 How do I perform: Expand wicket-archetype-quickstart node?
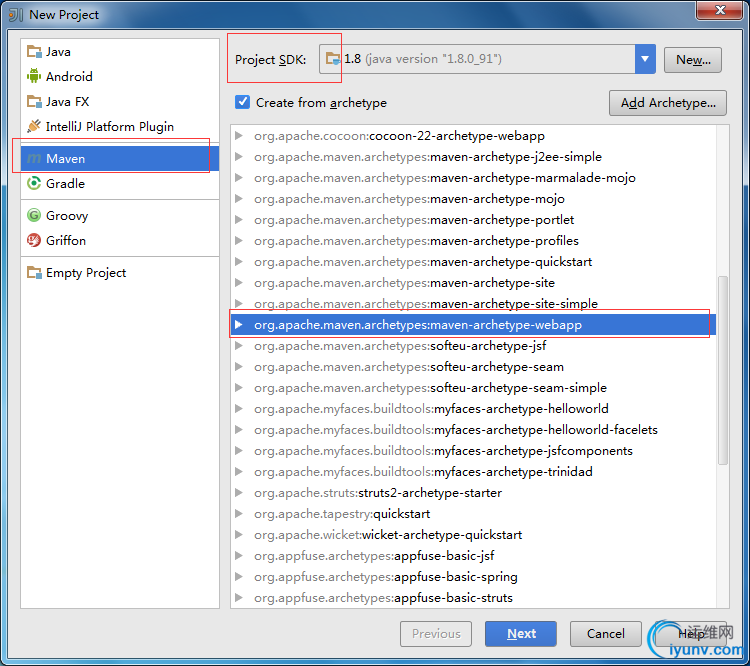point(239,535)
